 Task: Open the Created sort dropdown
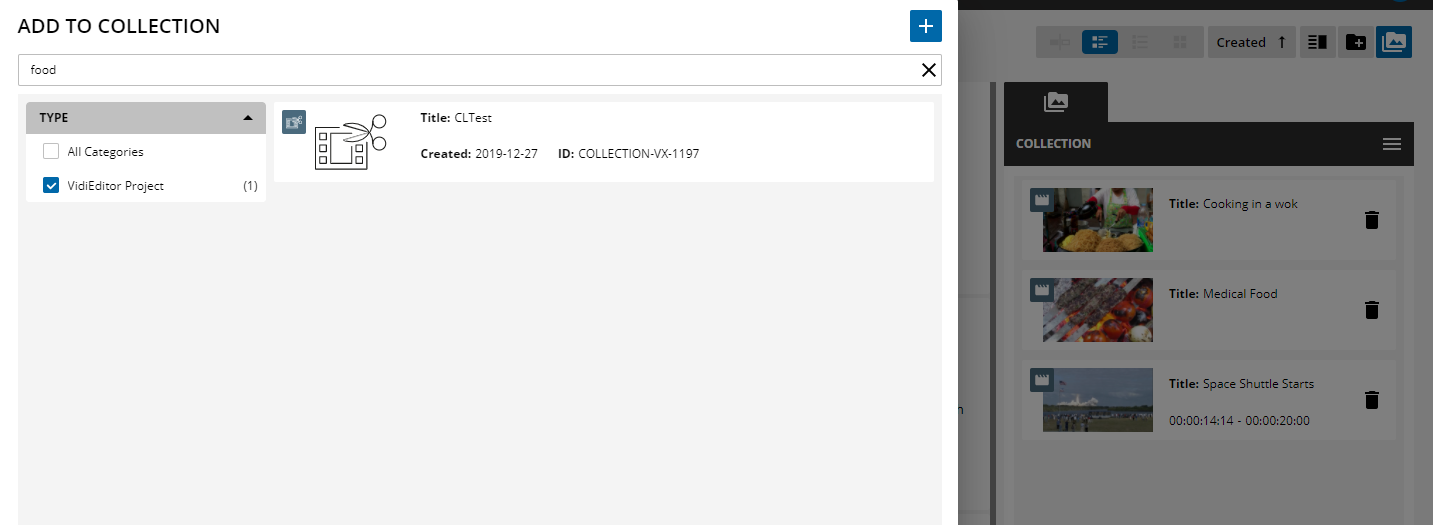[x=1240, y=42]
